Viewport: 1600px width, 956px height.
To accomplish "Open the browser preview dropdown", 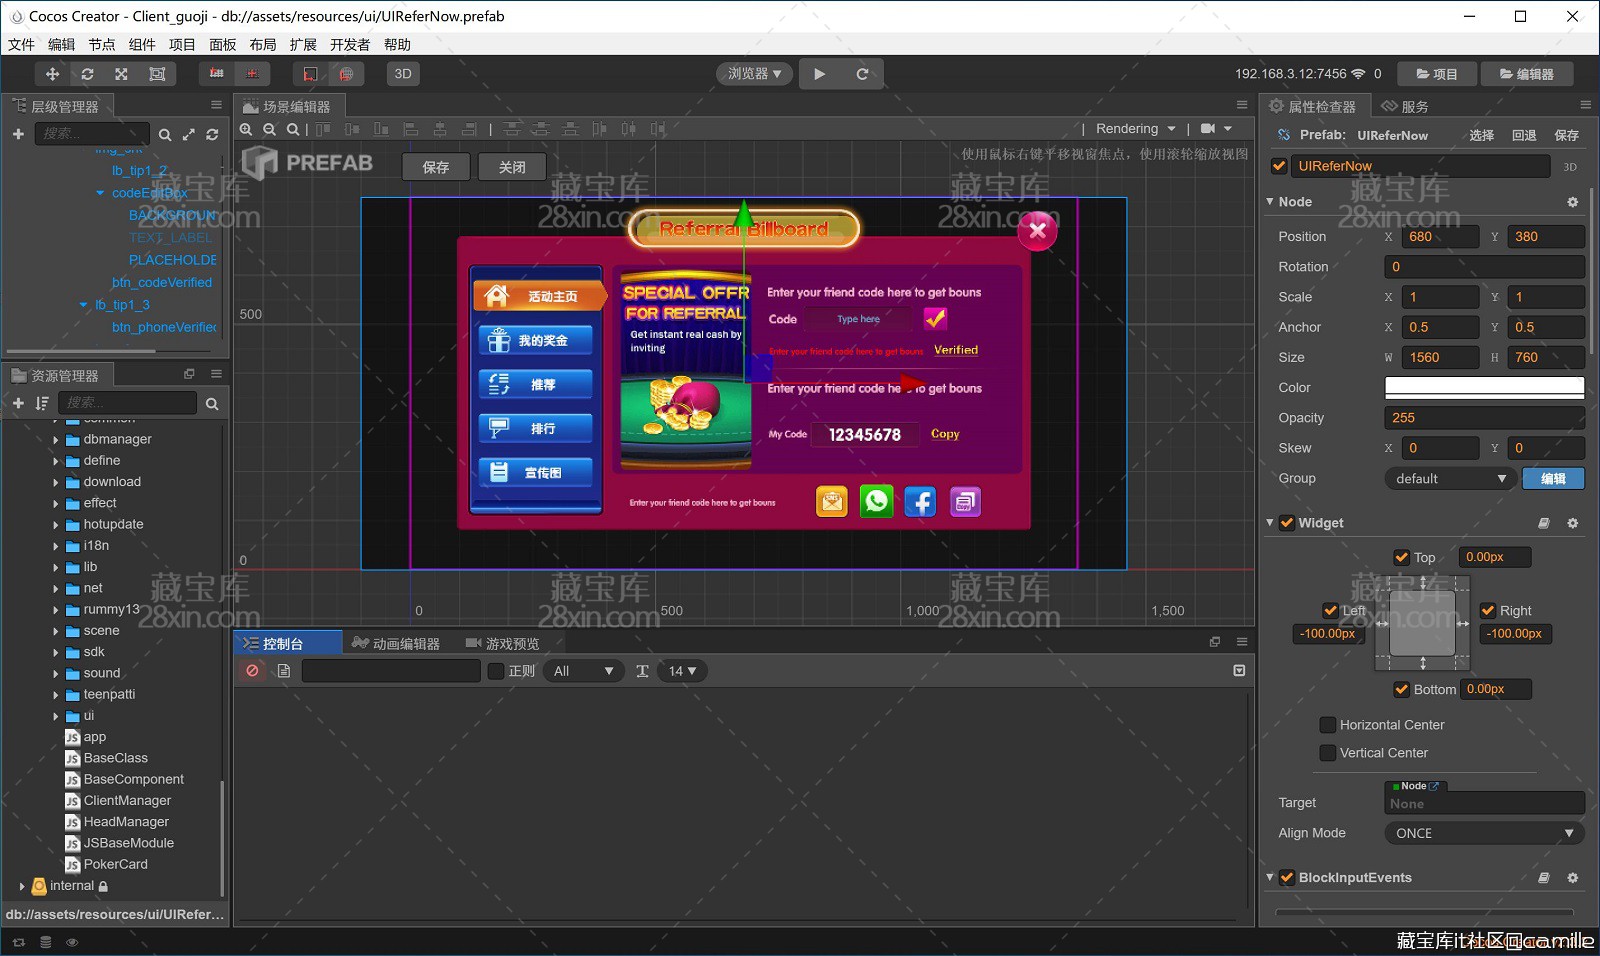I will click(x=754, y=74).
